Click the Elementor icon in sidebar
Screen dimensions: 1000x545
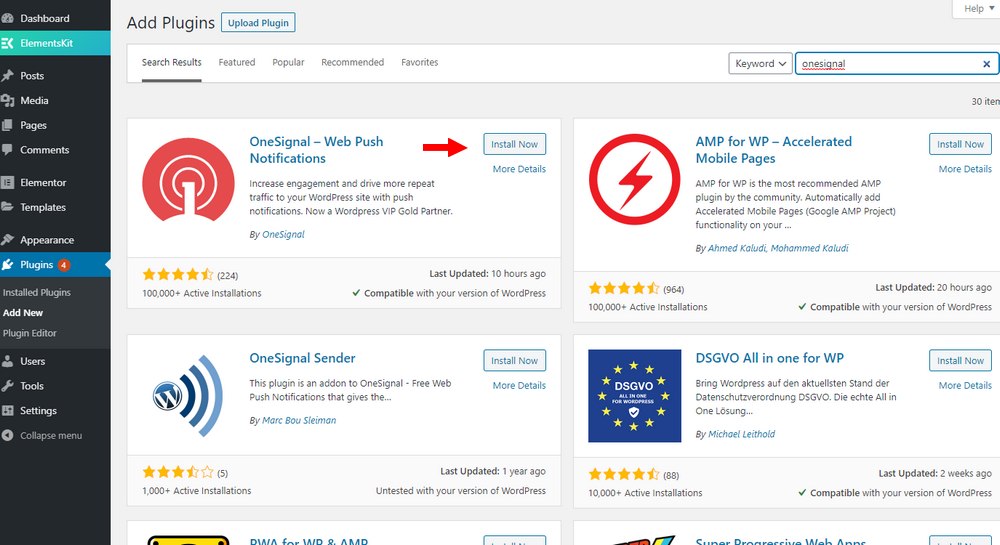point(8,182)
